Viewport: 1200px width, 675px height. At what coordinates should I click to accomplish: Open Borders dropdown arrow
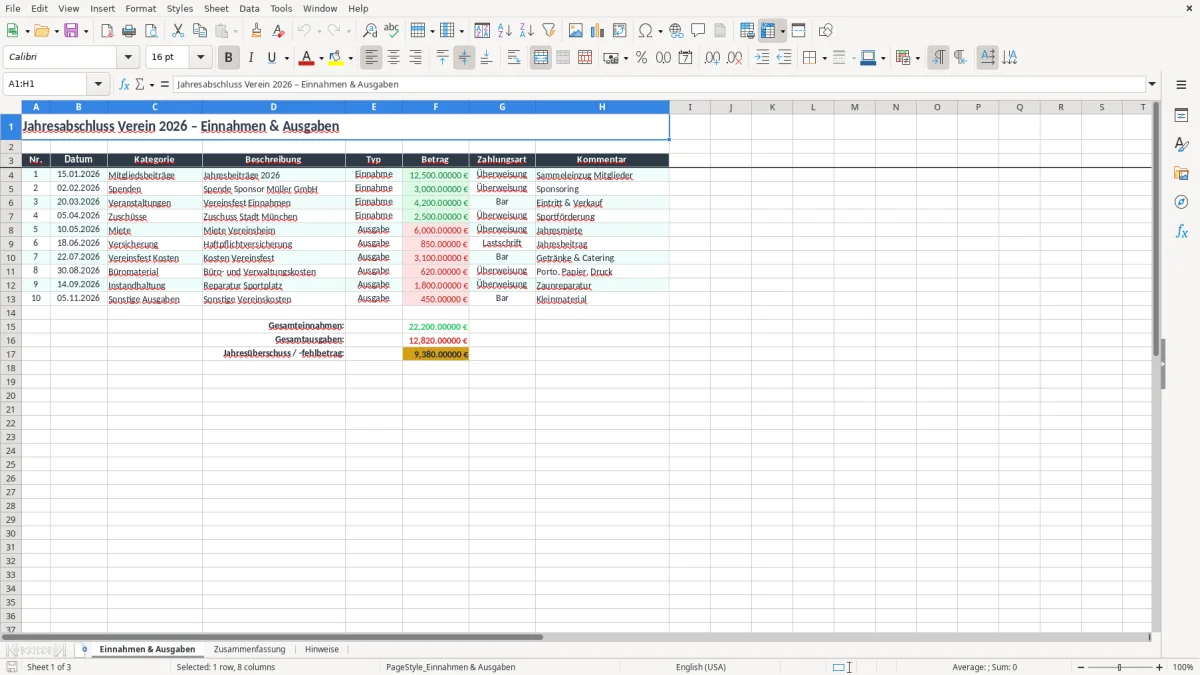click(x=823, y=58)
